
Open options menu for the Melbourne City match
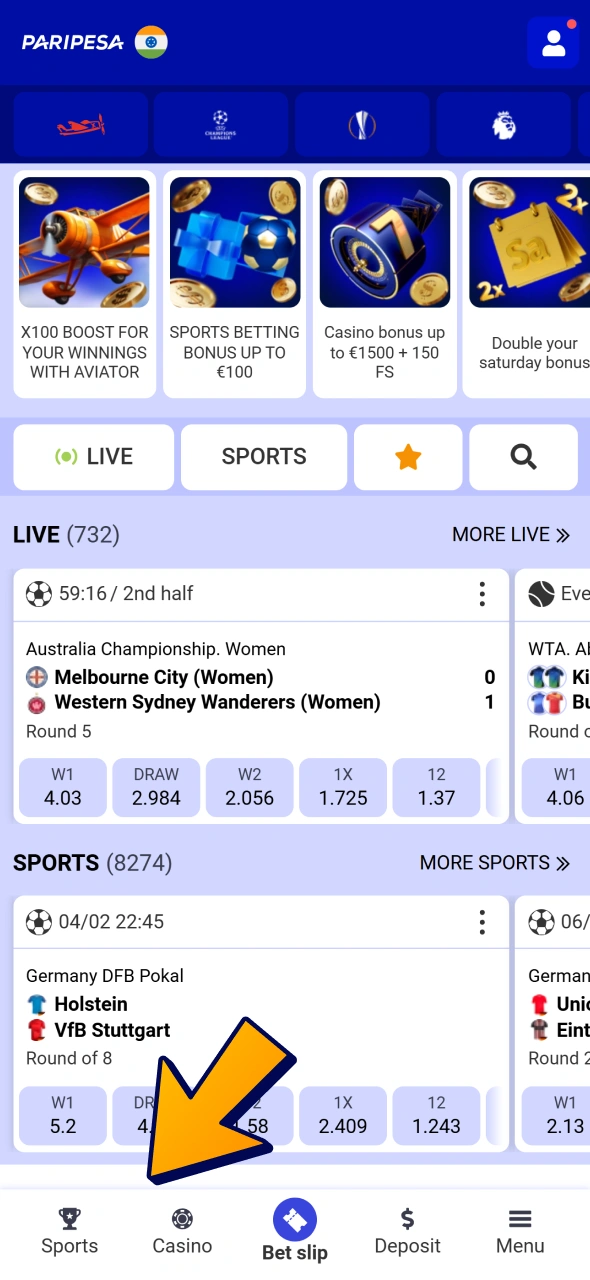[482, 593]
